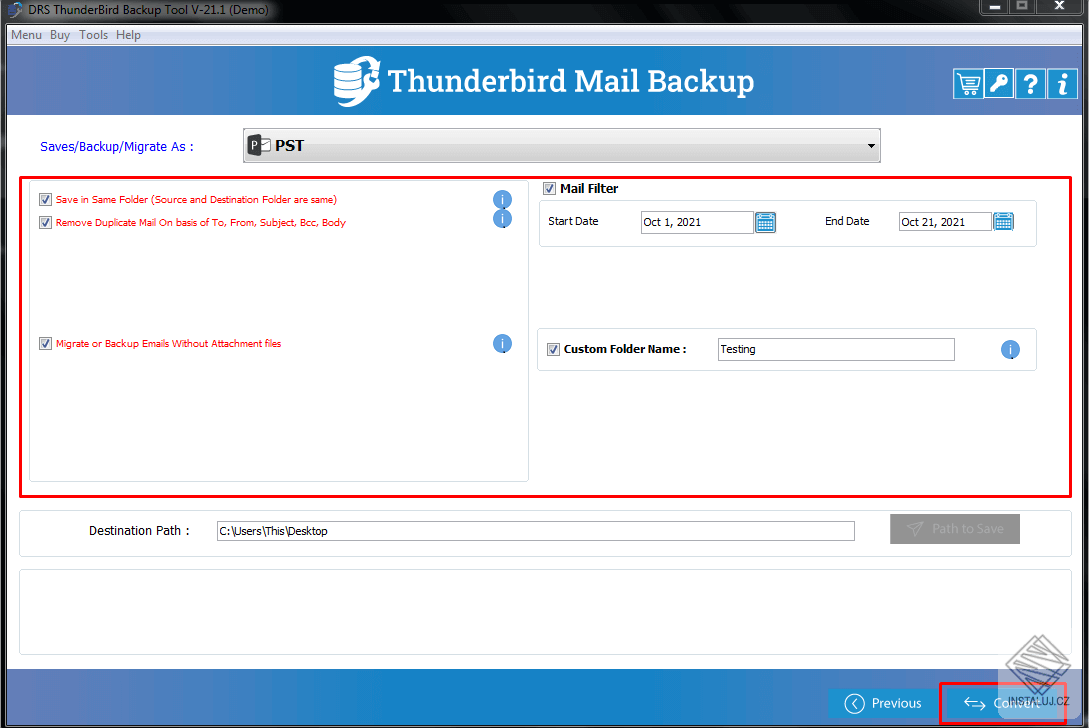Click the Start Date field

697,222
